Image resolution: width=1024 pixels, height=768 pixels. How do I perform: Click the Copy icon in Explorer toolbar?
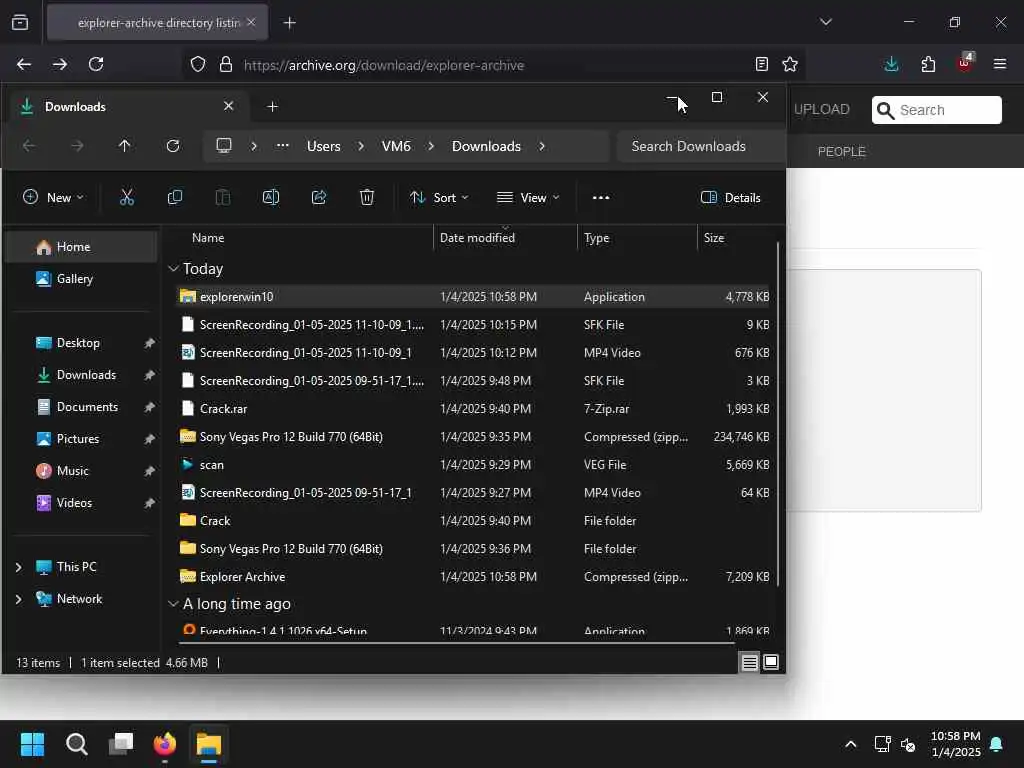pos(174,197)
